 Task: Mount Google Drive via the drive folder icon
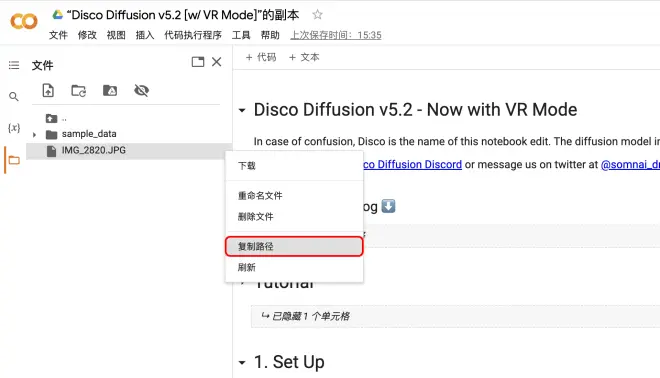(110, 90)
